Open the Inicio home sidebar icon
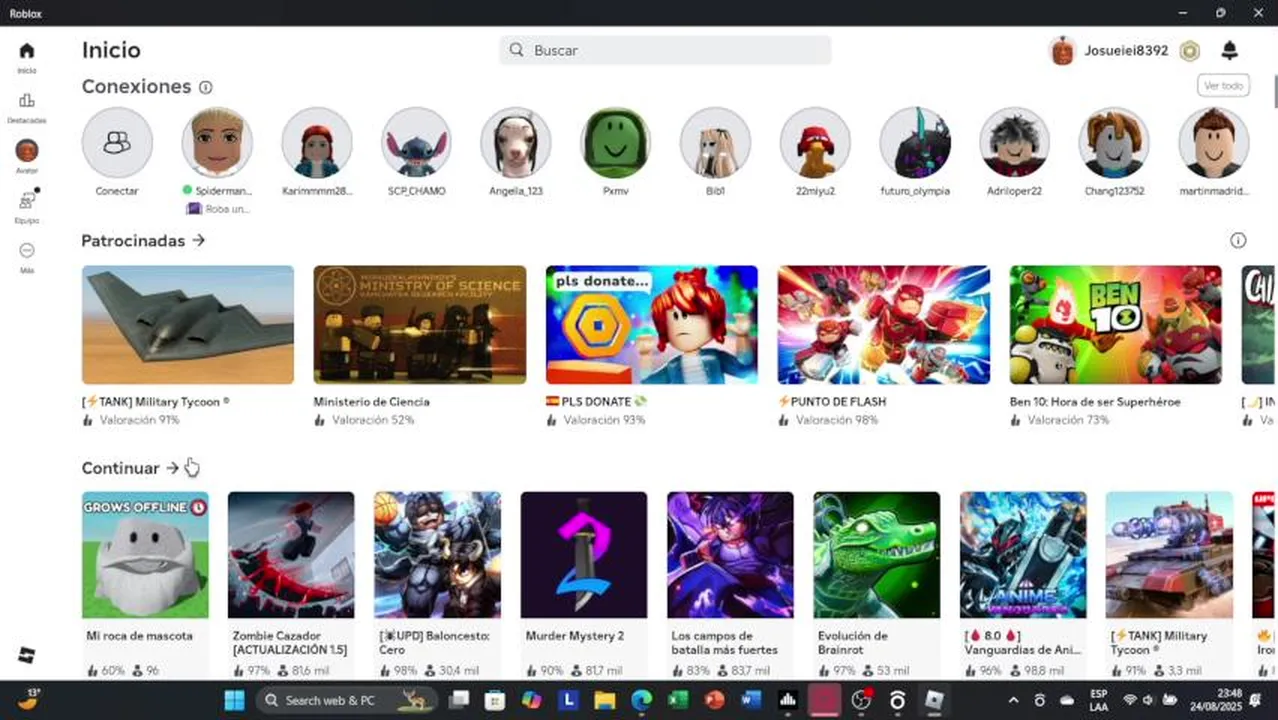This screenshot has width=1278, height=720. click(27, 51)
